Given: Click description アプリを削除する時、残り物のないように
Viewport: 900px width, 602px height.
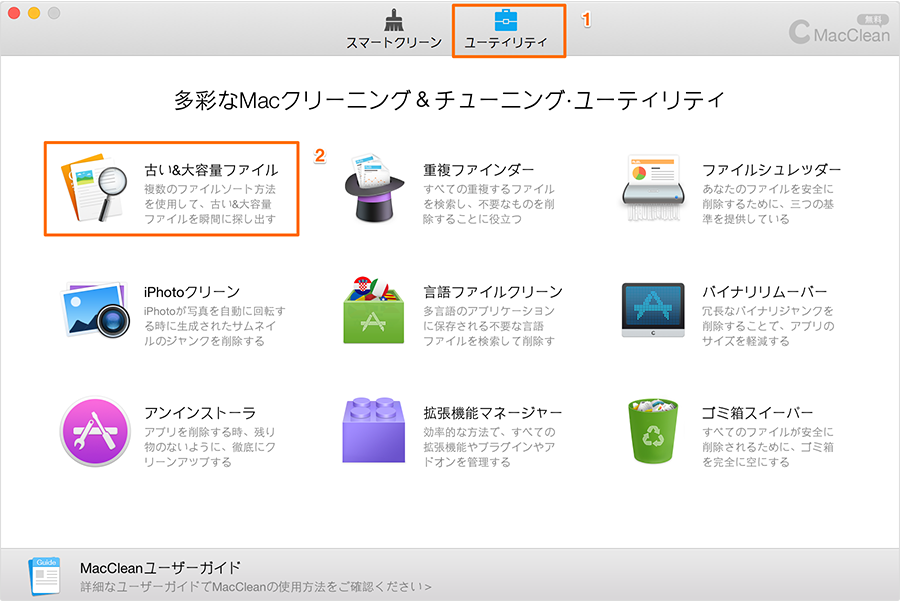Looking at the screenshot, I should (x=210, y=447).
